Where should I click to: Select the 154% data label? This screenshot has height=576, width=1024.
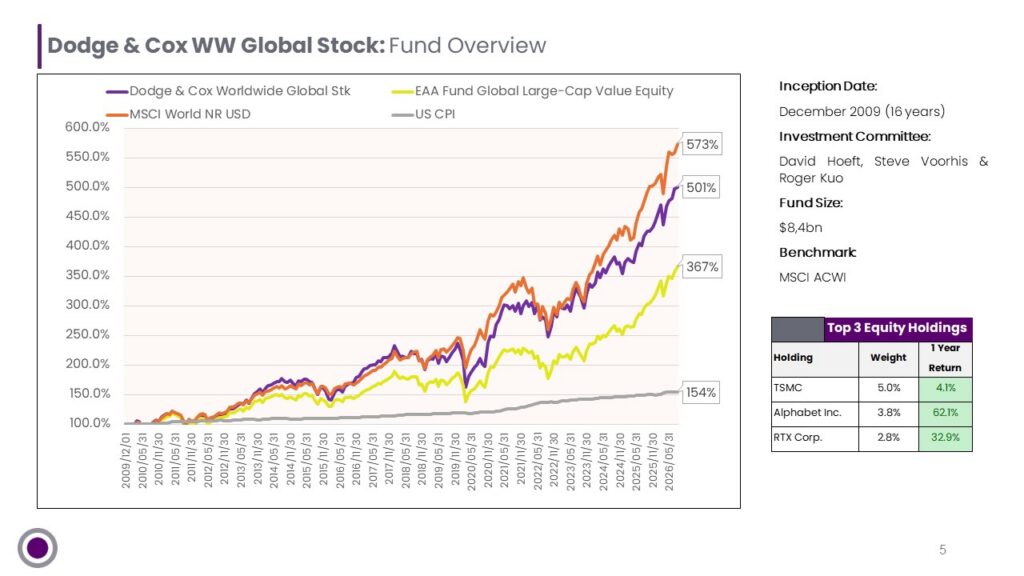[x=701, y=392]
